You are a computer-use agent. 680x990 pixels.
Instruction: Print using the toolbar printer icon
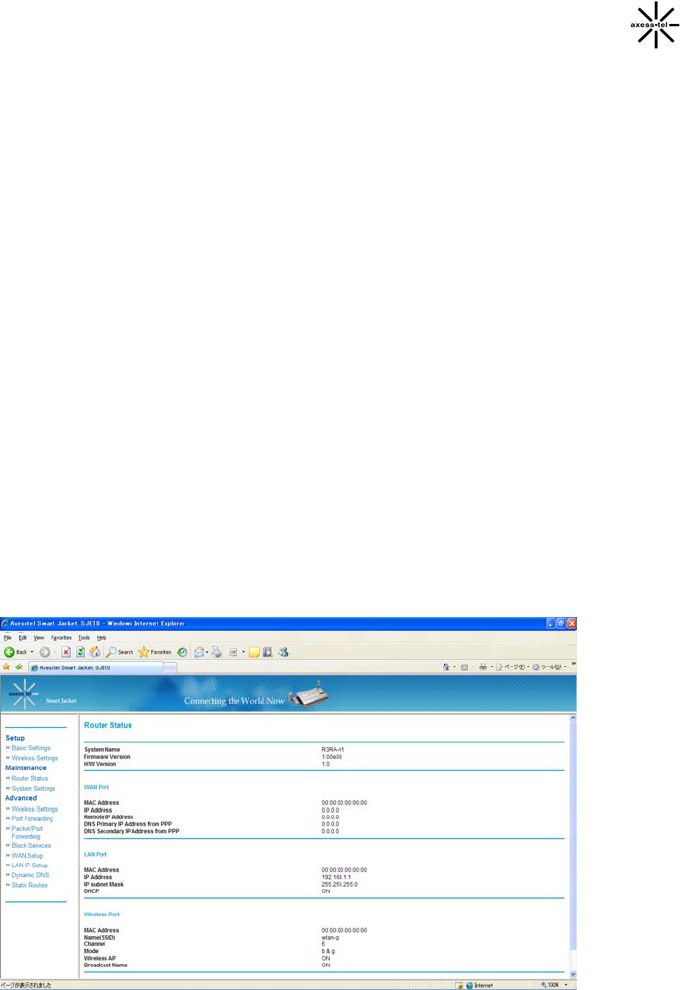(217, 652)
